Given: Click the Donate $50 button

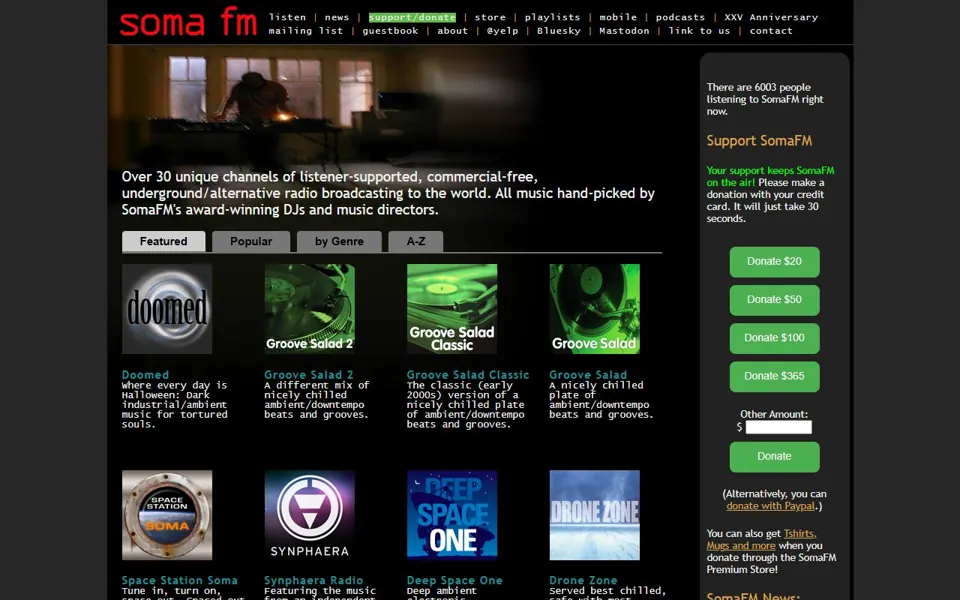Looking at the screenshot, I should (x=774, y=299).
